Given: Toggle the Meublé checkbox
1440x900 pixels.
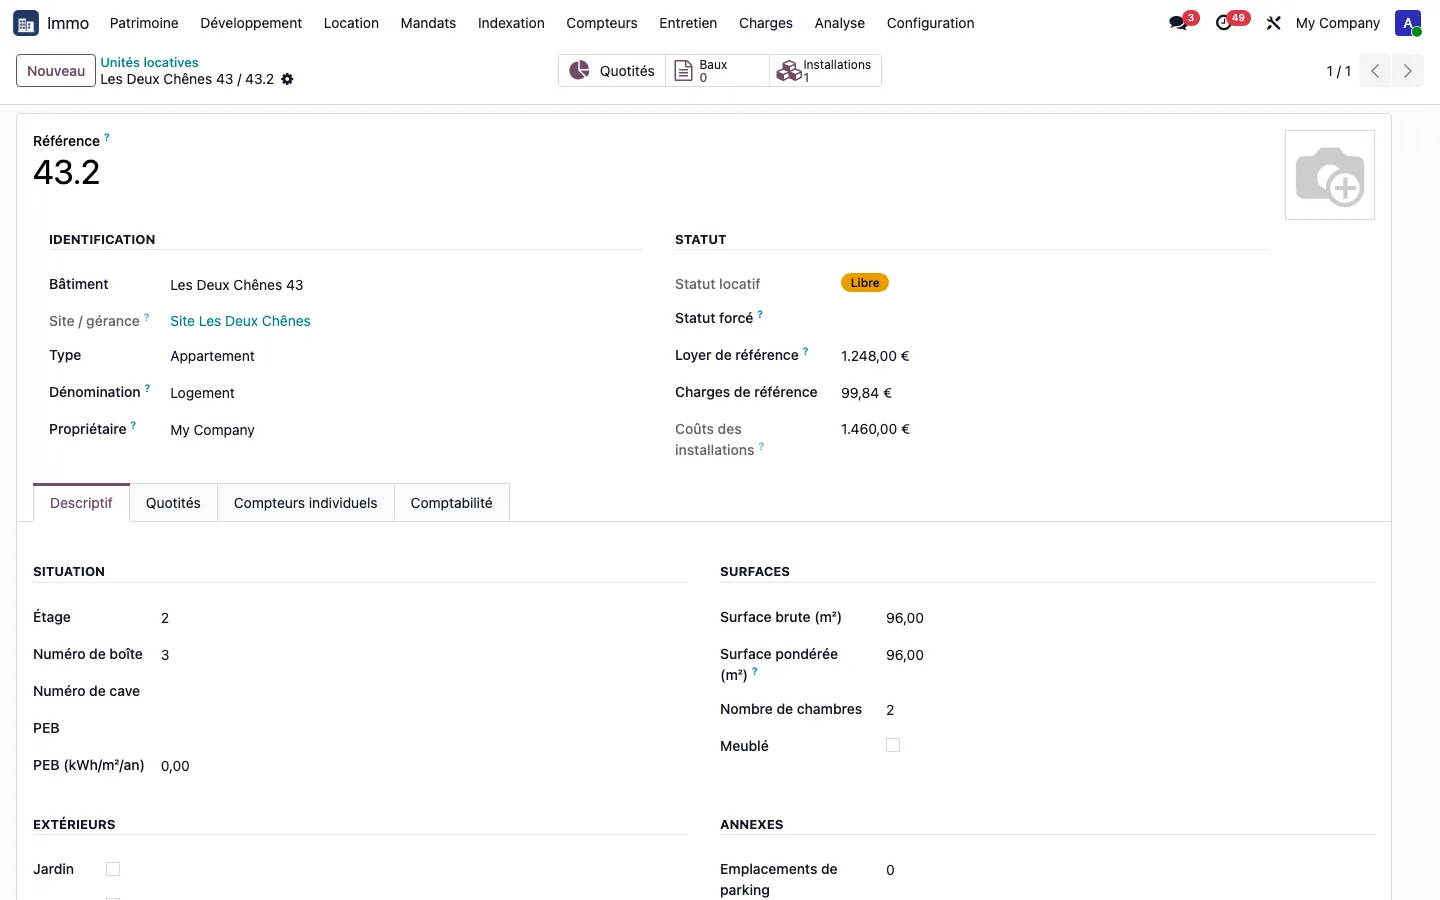Looking at the screenshot, I should pos(893,745).
